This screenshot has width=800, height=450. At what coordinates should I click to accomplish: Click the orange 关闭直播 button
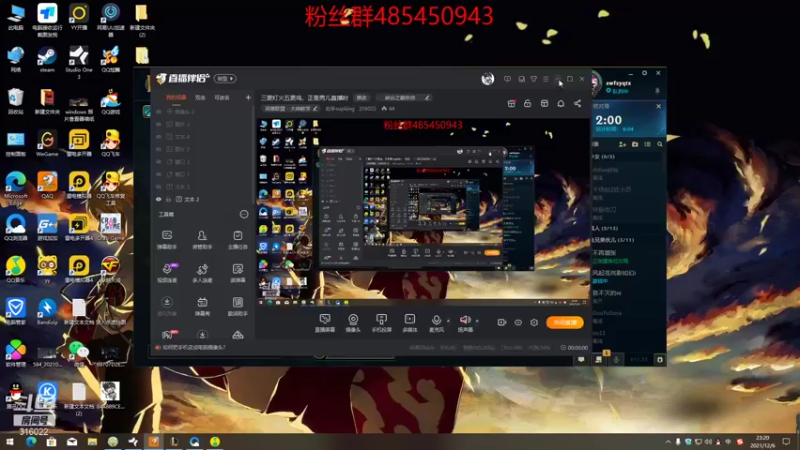(x=565, y=322)
